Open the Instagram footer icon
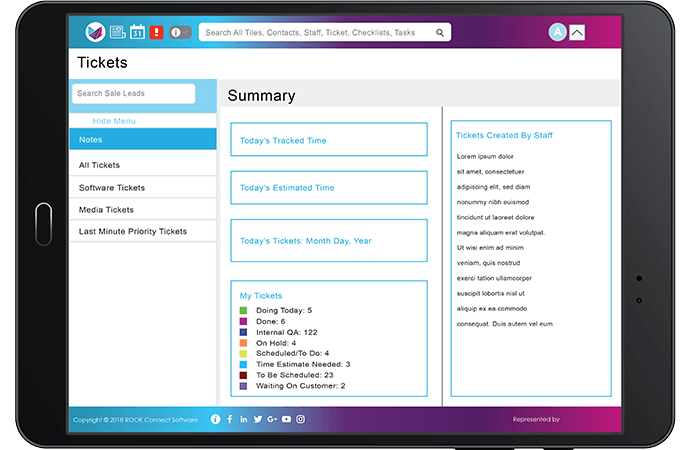The image size is (690, 450). tap(301, 419)
